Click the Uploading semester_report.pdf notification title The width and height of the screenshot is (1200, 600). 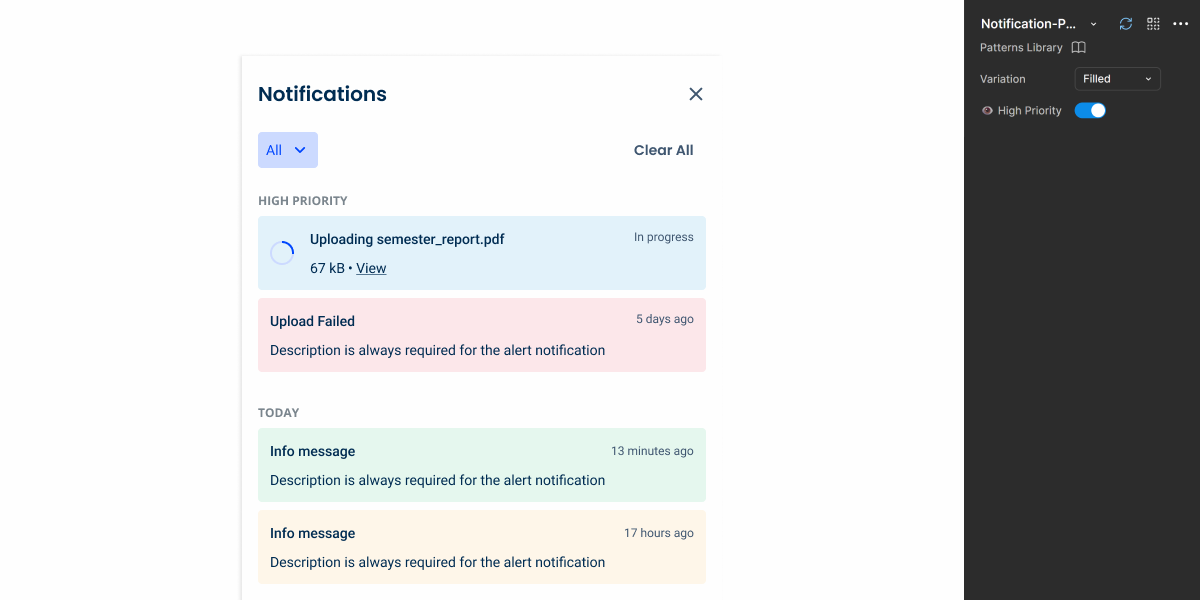407,239
